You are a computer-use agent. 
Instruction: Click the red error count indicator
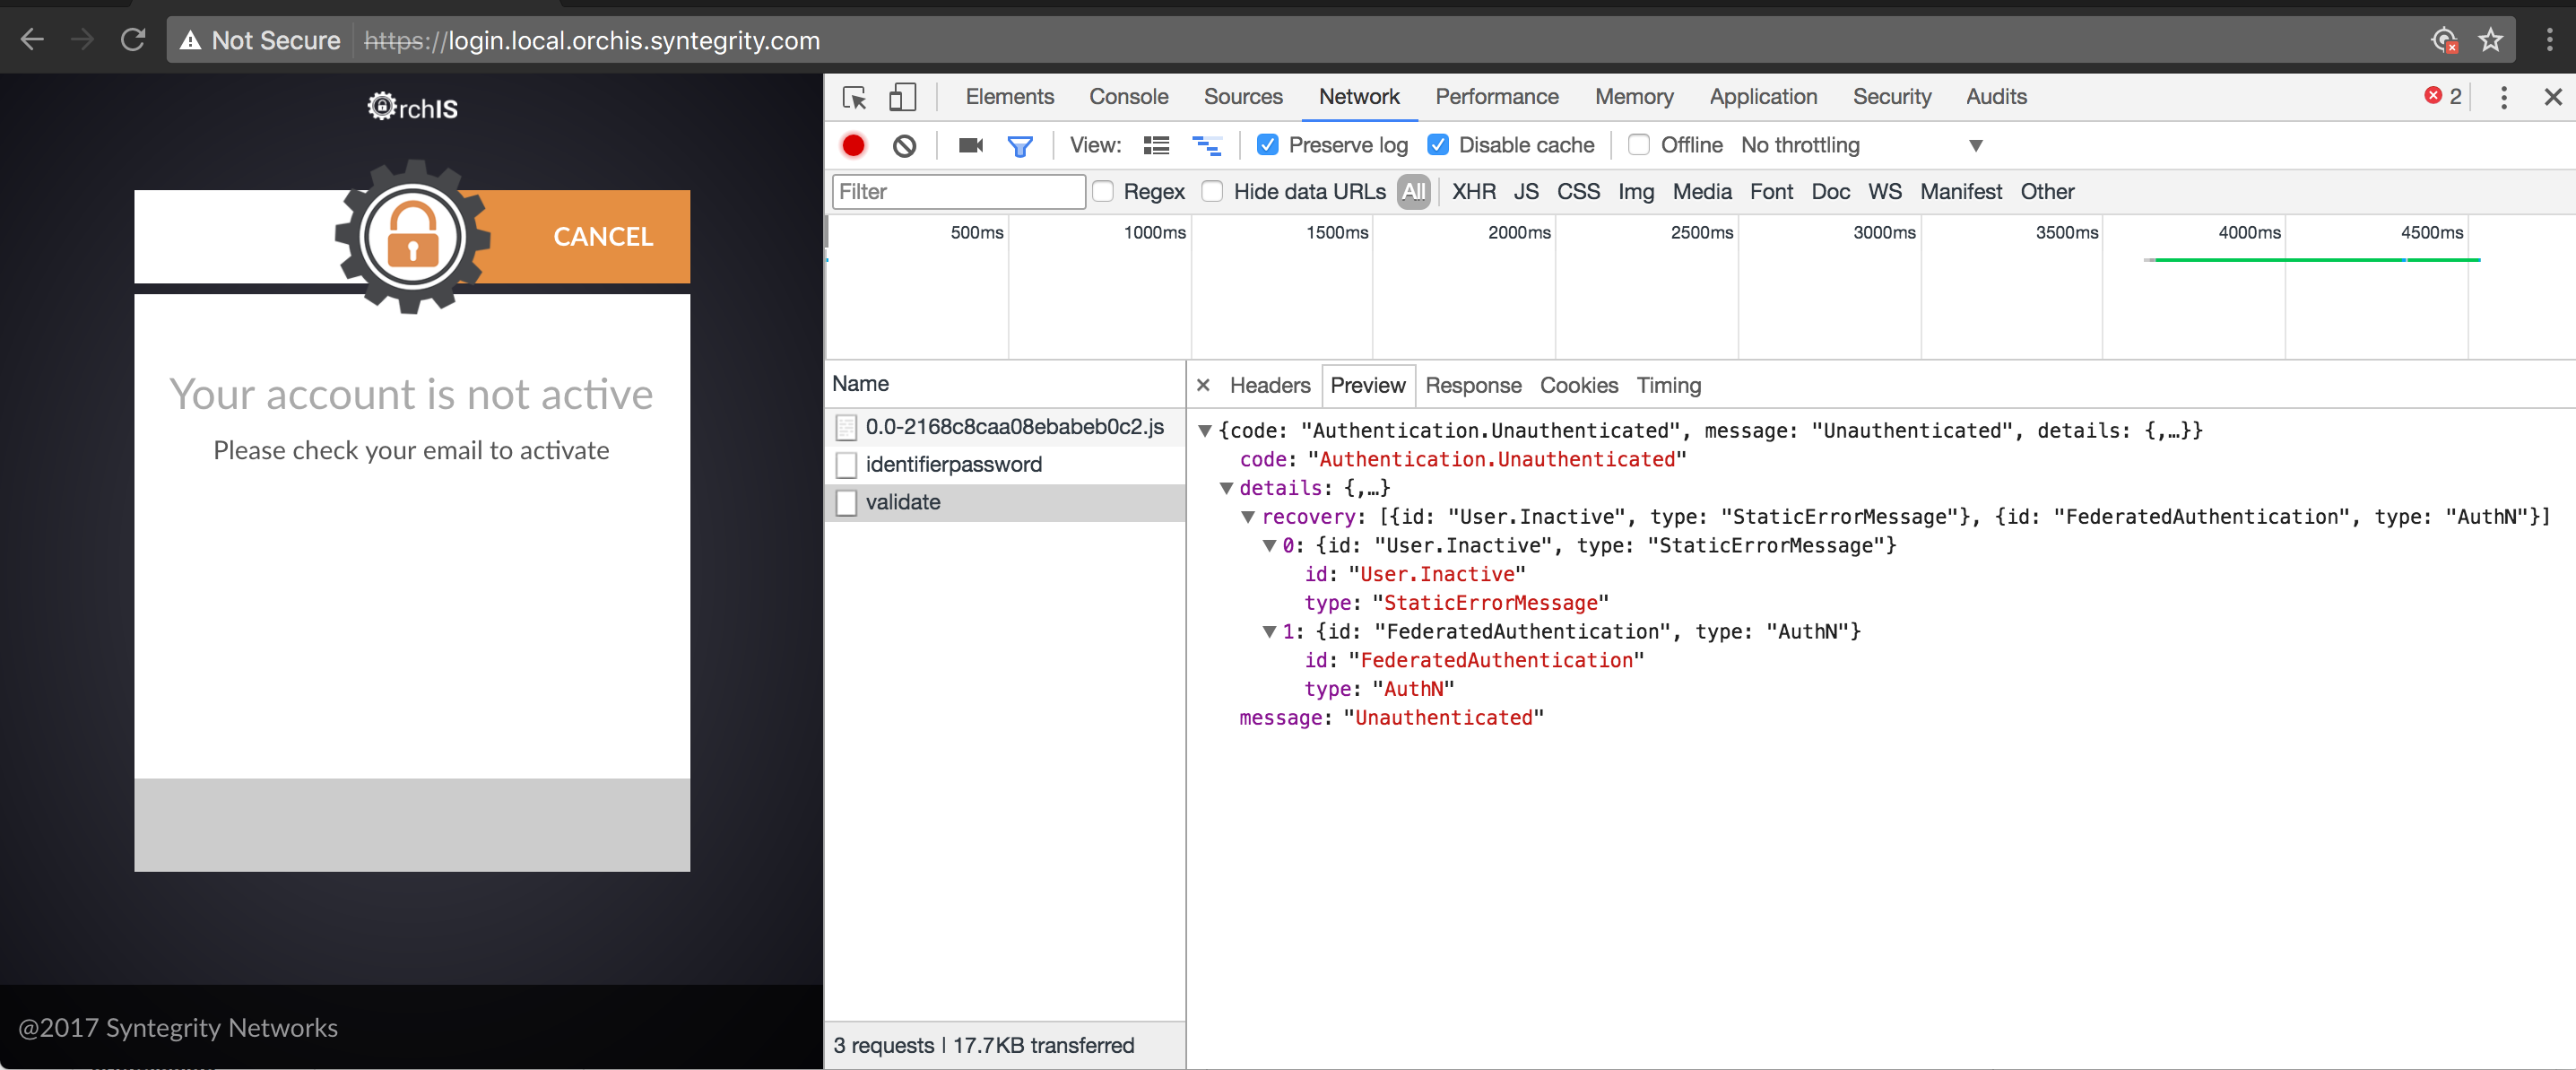[x=2442, y=96]
